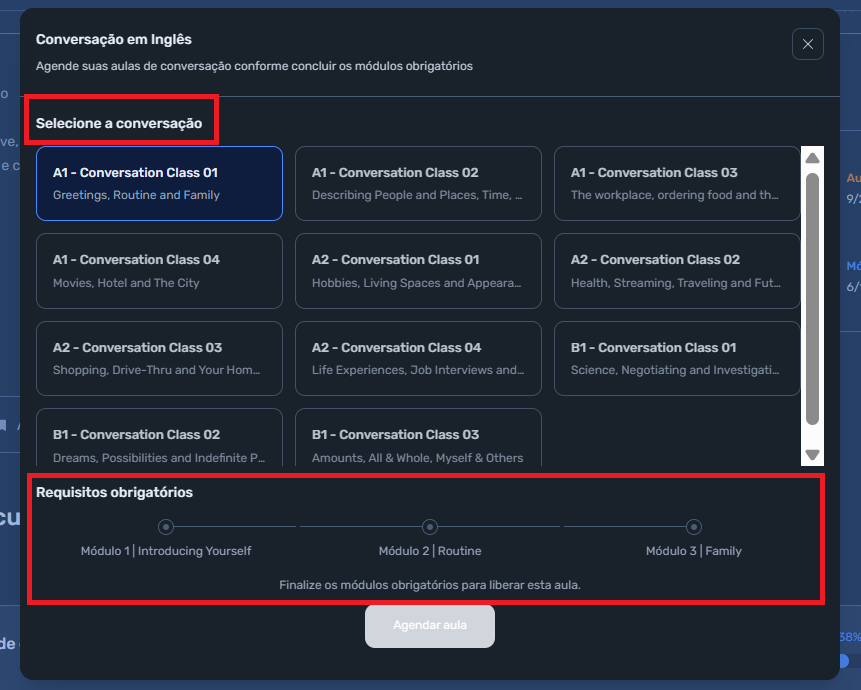Click the conversation list scrollbar thumb

pyautogui.click(x=812, y=299)
